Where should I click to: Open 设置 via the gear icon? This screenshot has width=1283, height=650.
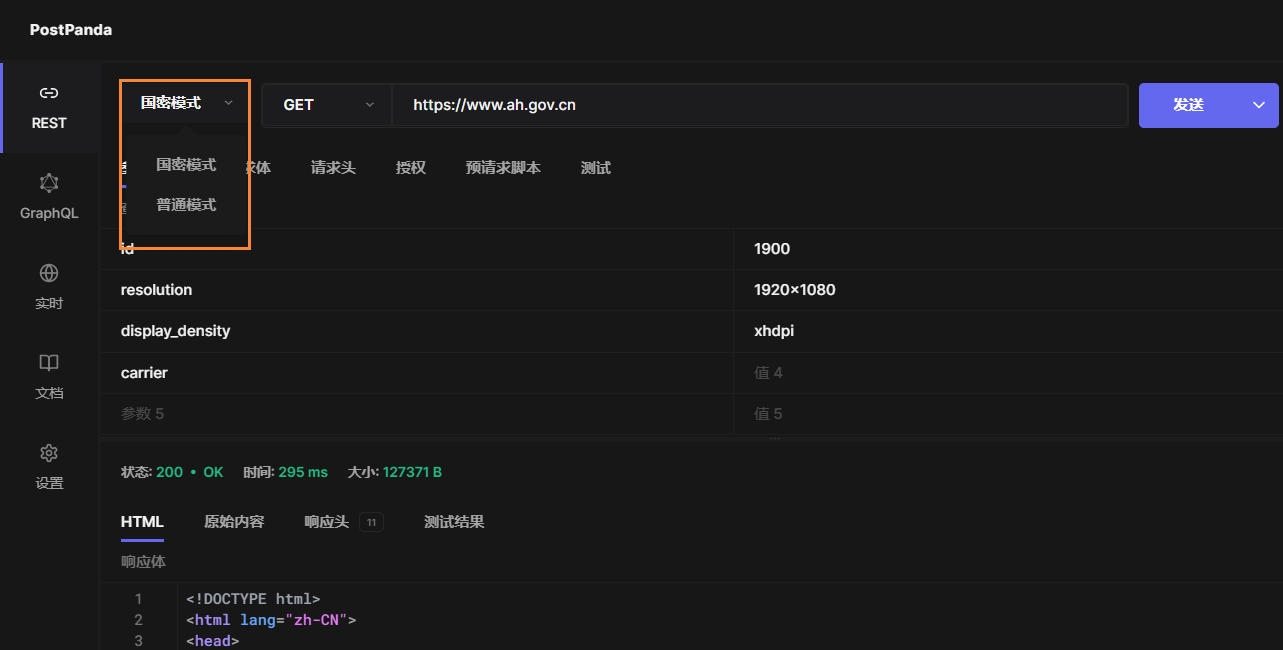(49, 467)
